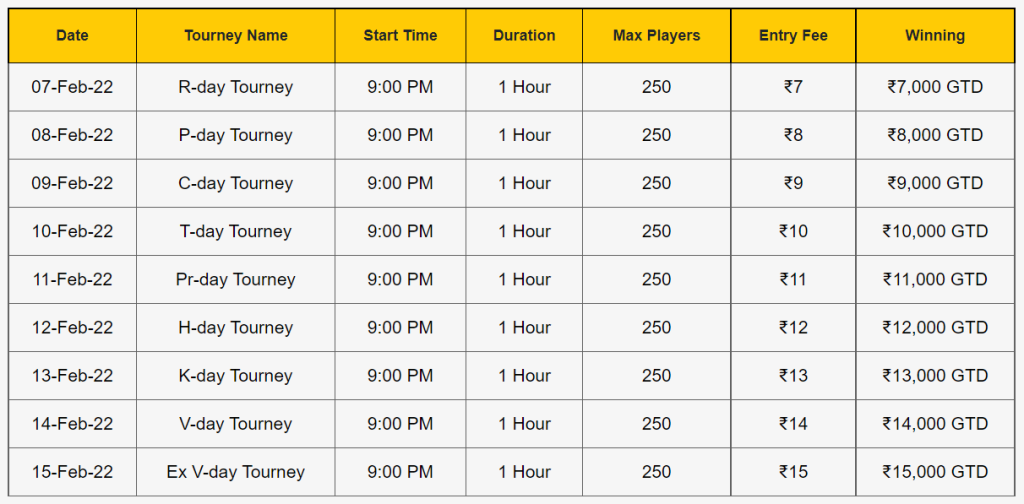Select the C-day Tourney name
The height and width of the screenshot is (504, 1024).
pyautogui.click(x=236, y=183)
